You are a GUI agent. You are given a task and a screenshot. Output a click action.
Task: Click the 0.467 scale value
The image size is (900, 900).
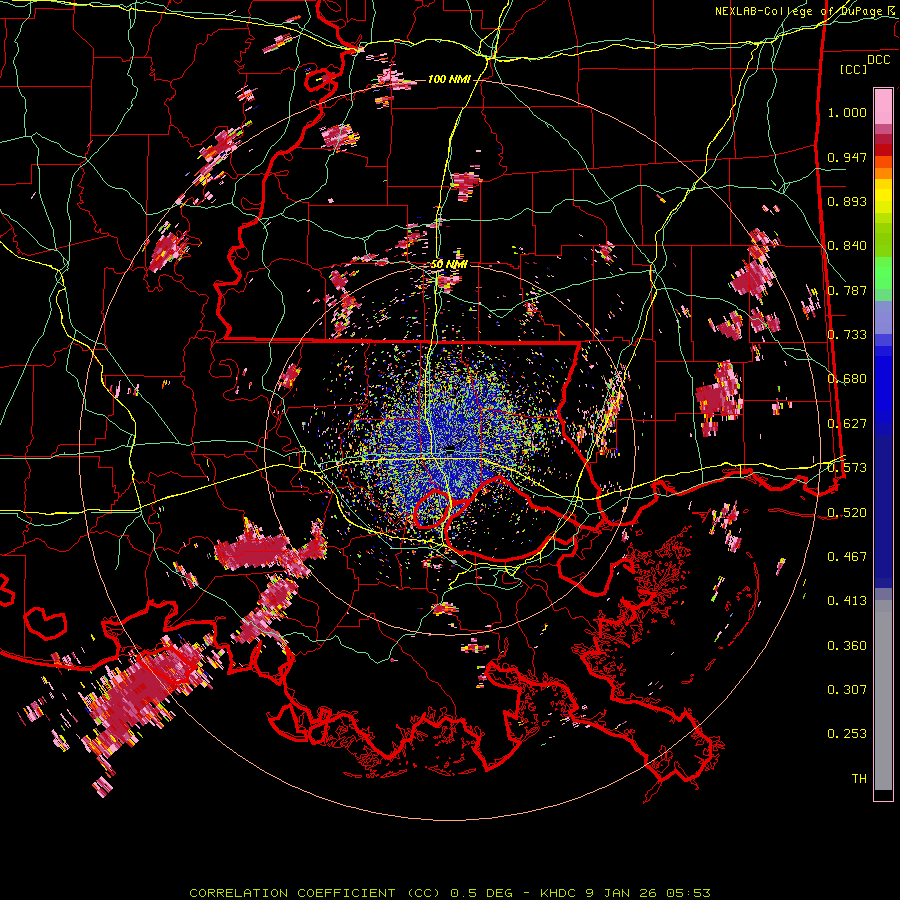pyautogui.click(x=847, y=557)
